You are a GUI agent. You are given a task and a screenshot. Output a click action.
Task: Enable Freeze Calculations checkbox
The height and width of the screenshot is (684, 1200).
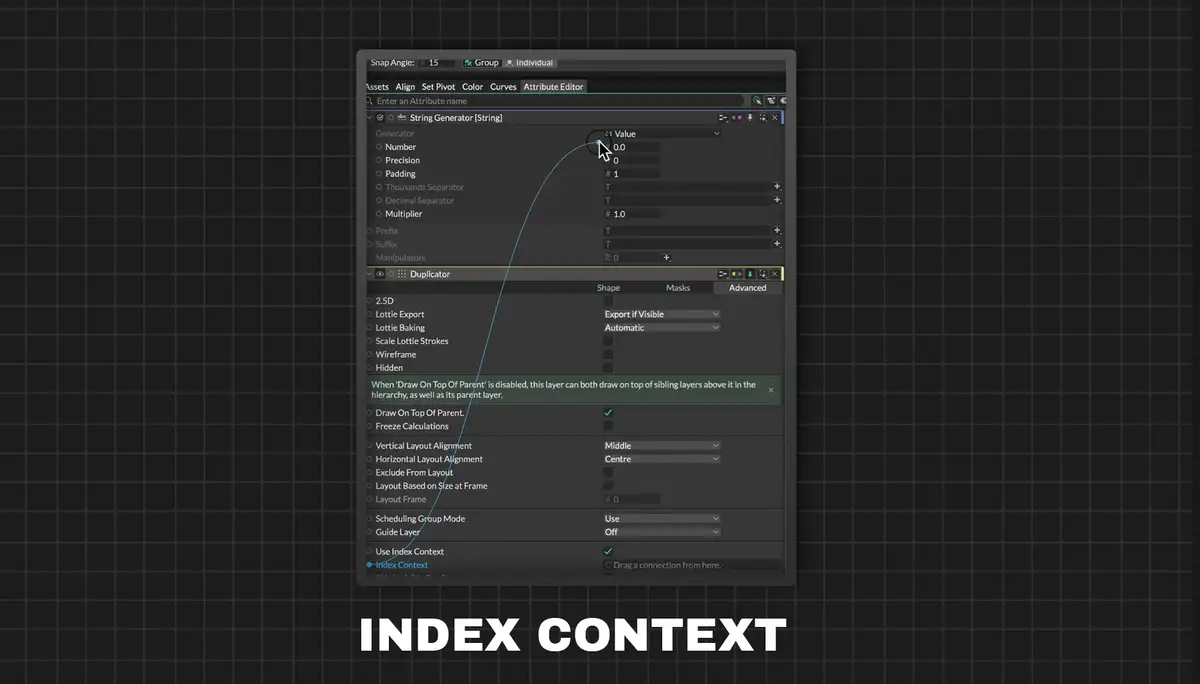[609, 426]
